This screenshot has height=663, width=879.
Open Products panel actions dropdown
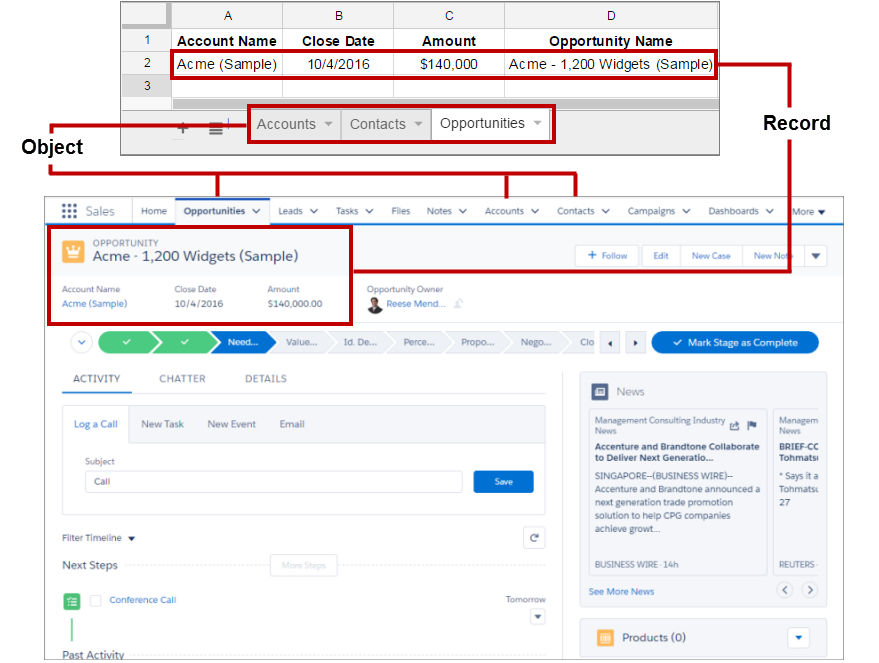click(799, 638)
